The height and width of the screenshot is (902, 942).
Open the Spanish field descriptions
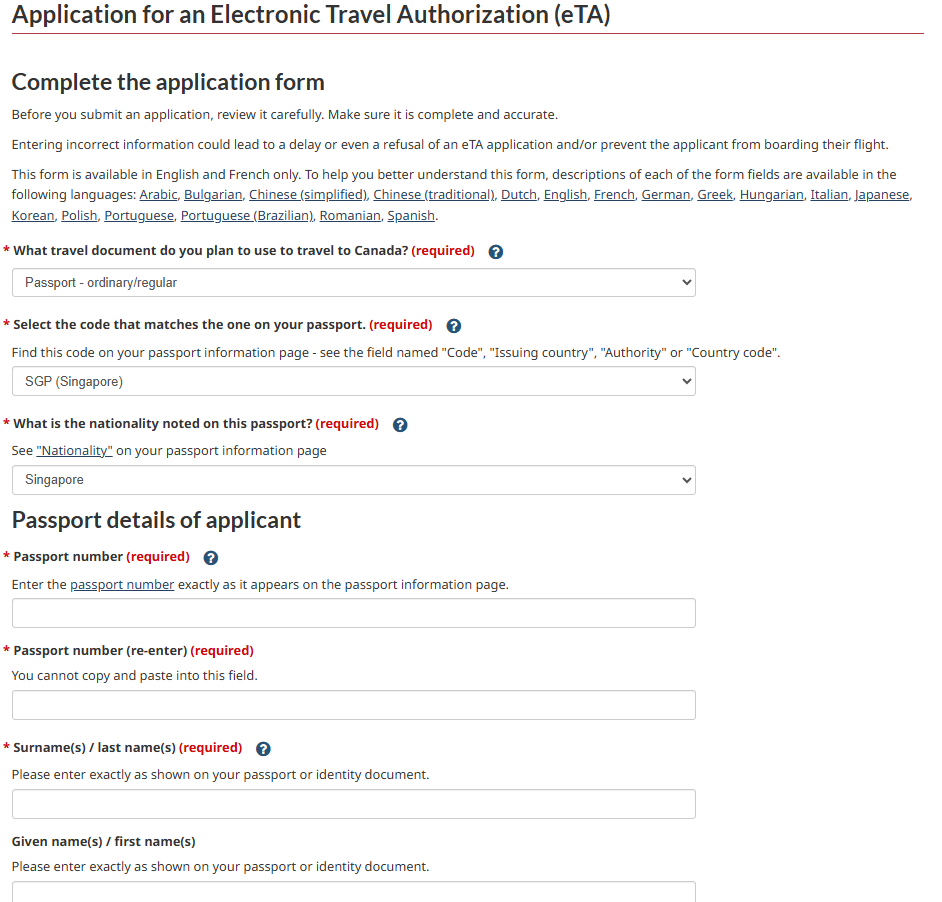pos(410,215)
